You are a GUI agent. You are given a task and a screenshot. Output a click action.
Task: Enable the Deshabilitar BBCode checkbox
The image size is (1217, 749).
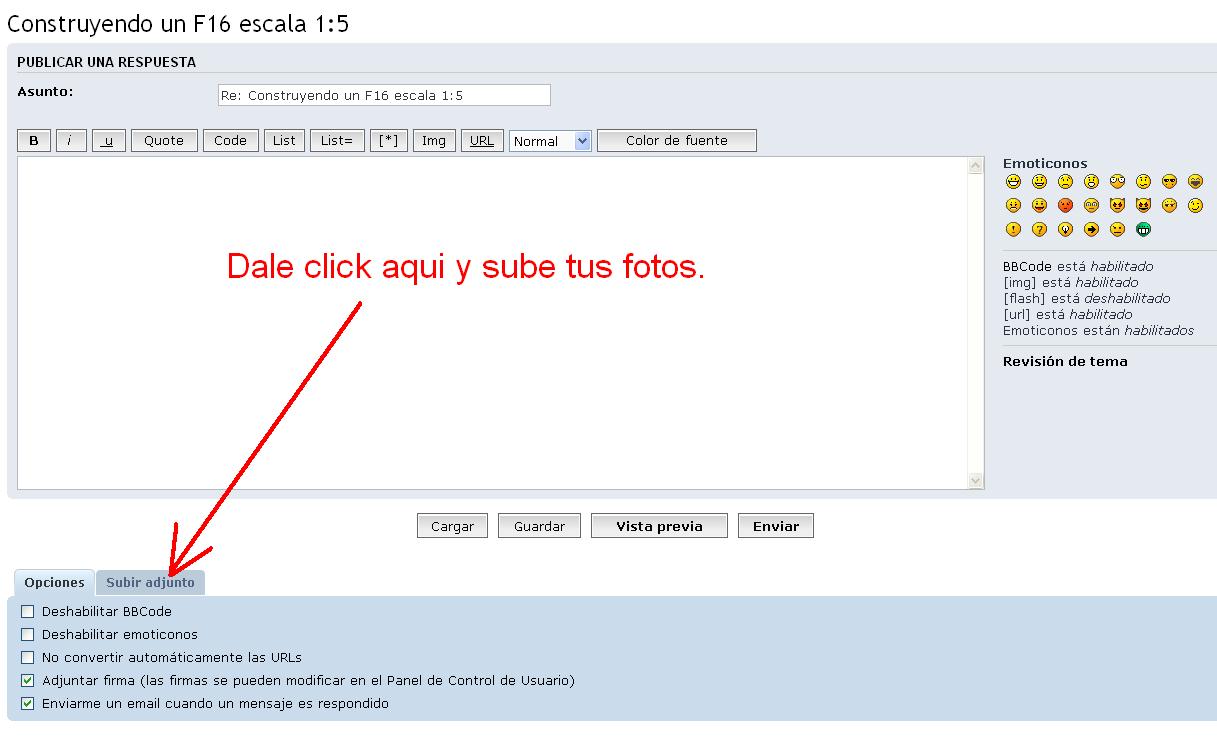(28, 611)
